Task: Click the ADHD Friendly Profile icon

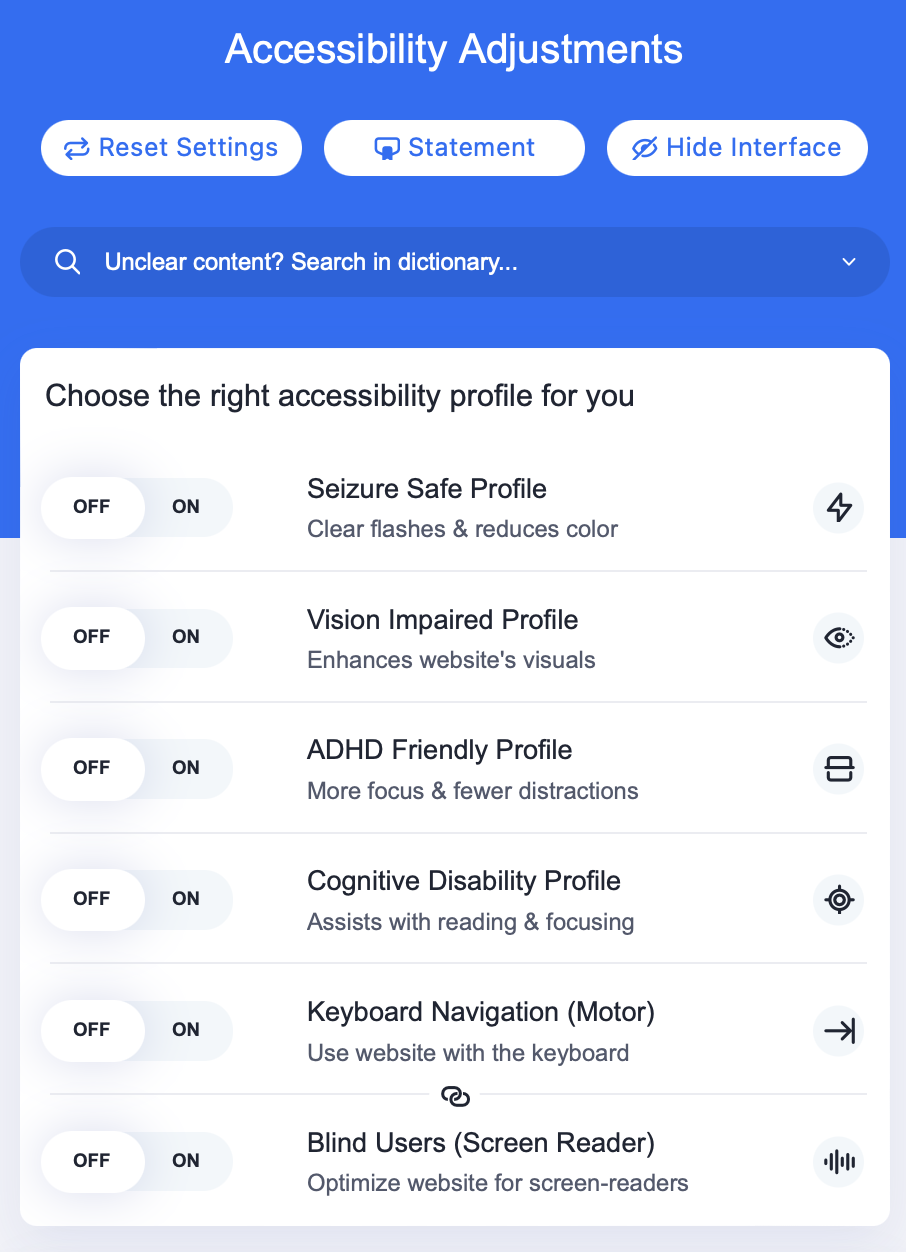Action: pos(838,769)
